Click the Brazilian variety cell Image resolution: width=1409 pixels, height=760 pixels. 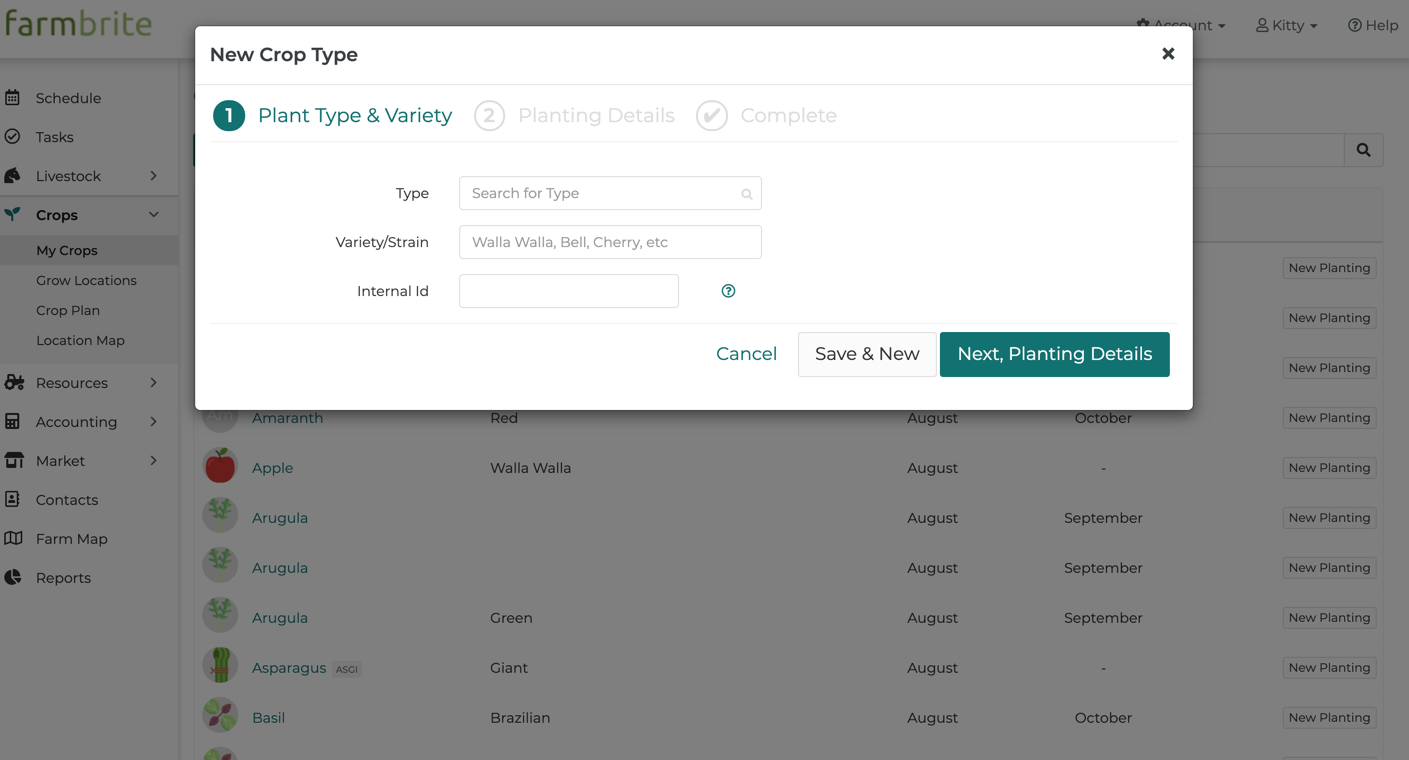coord(520,718)
